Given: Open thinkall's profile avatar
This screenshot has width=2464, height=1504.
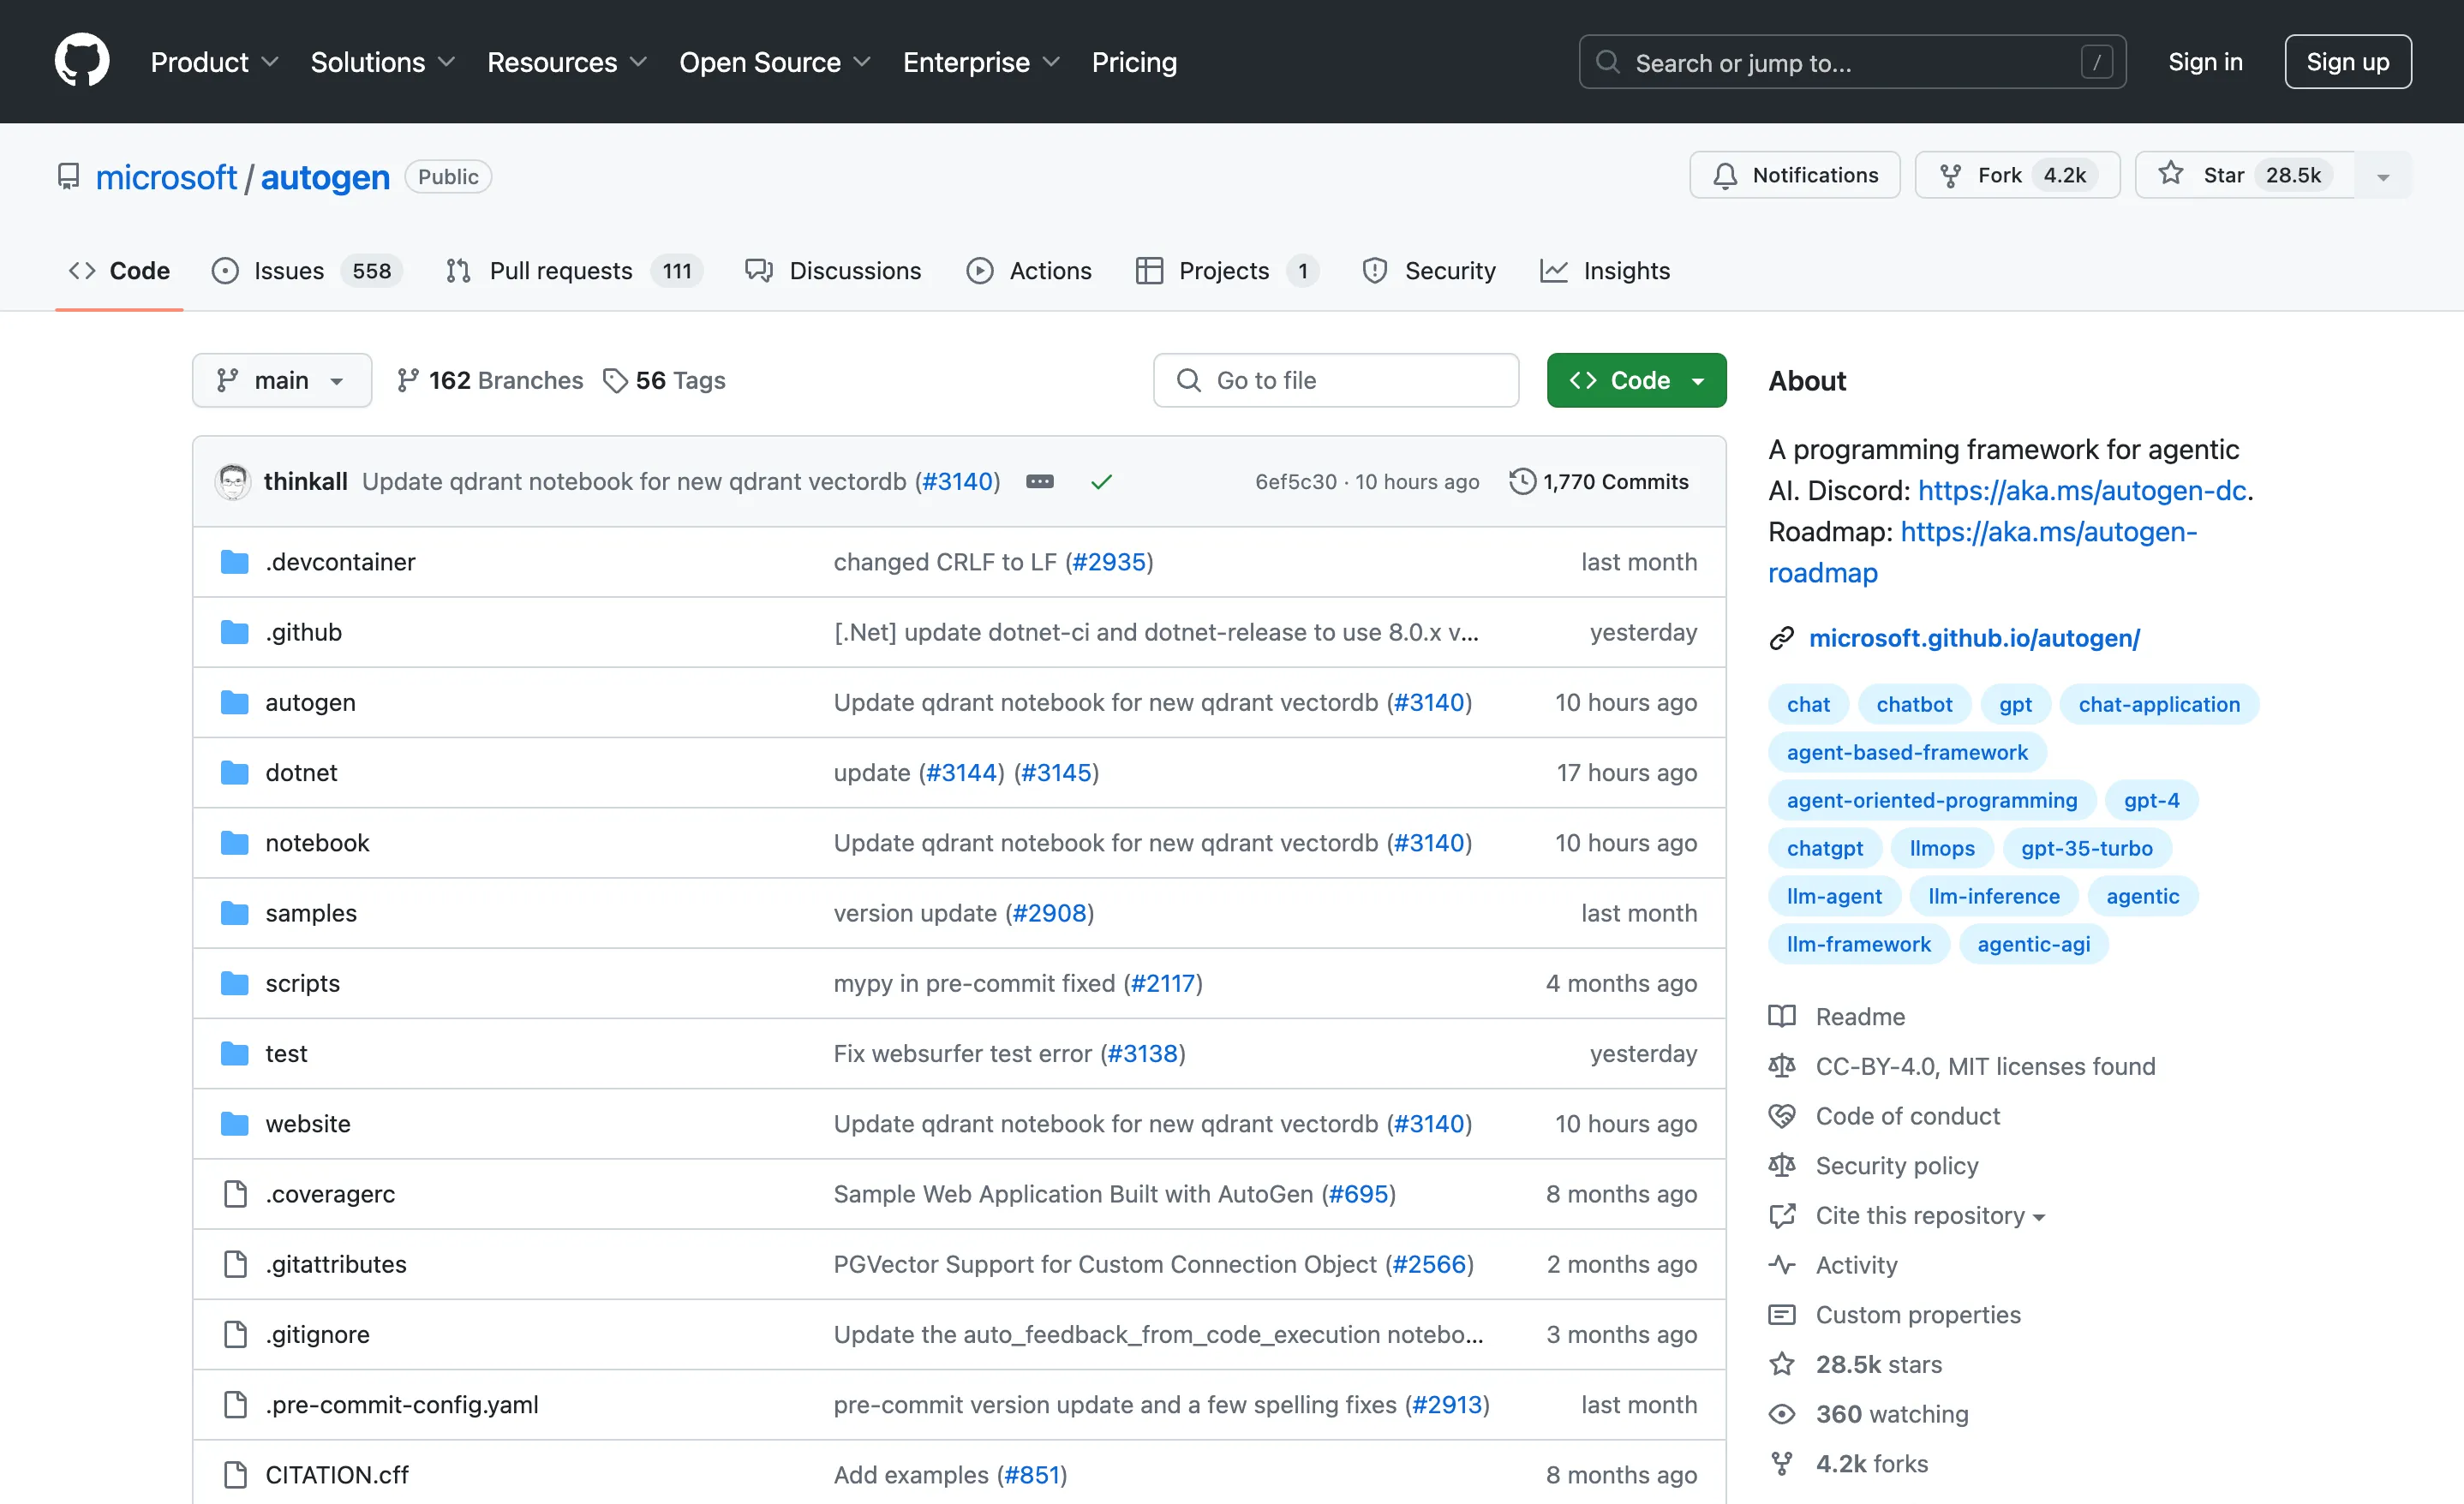Looking at the screenshot, I should tap(232, 481).
